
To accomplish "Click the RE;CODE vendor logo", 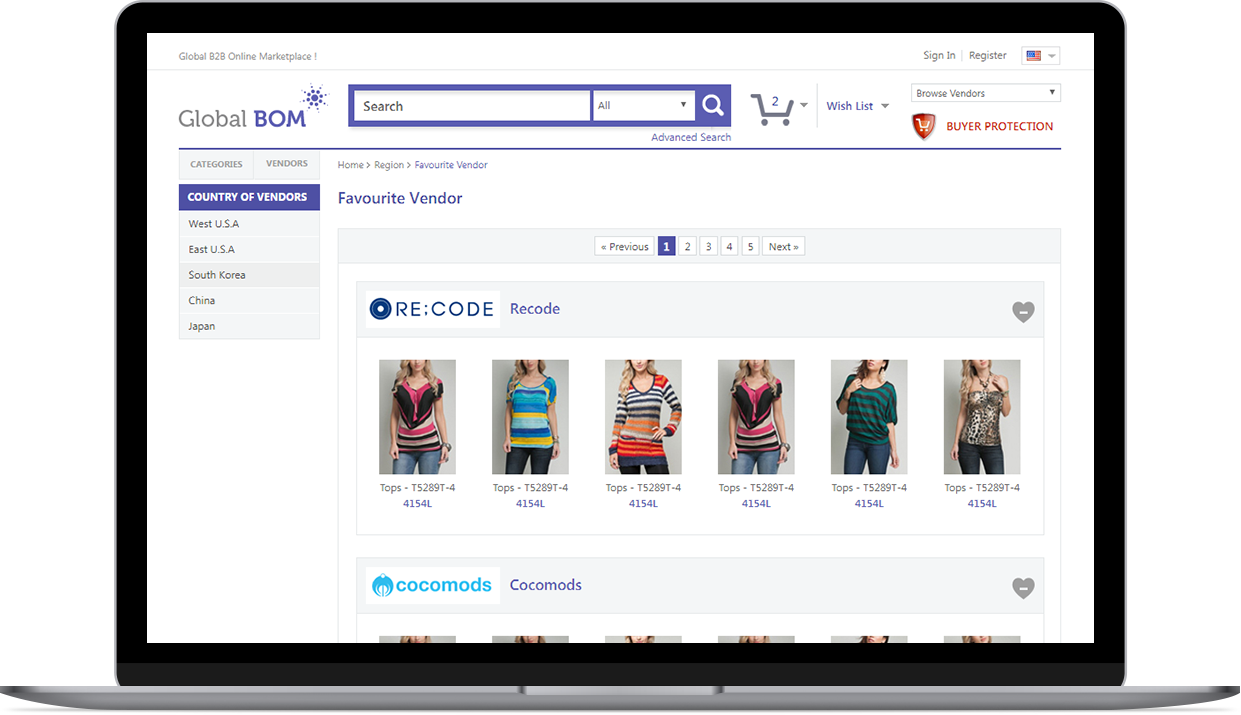I will [x=433, y=309].
